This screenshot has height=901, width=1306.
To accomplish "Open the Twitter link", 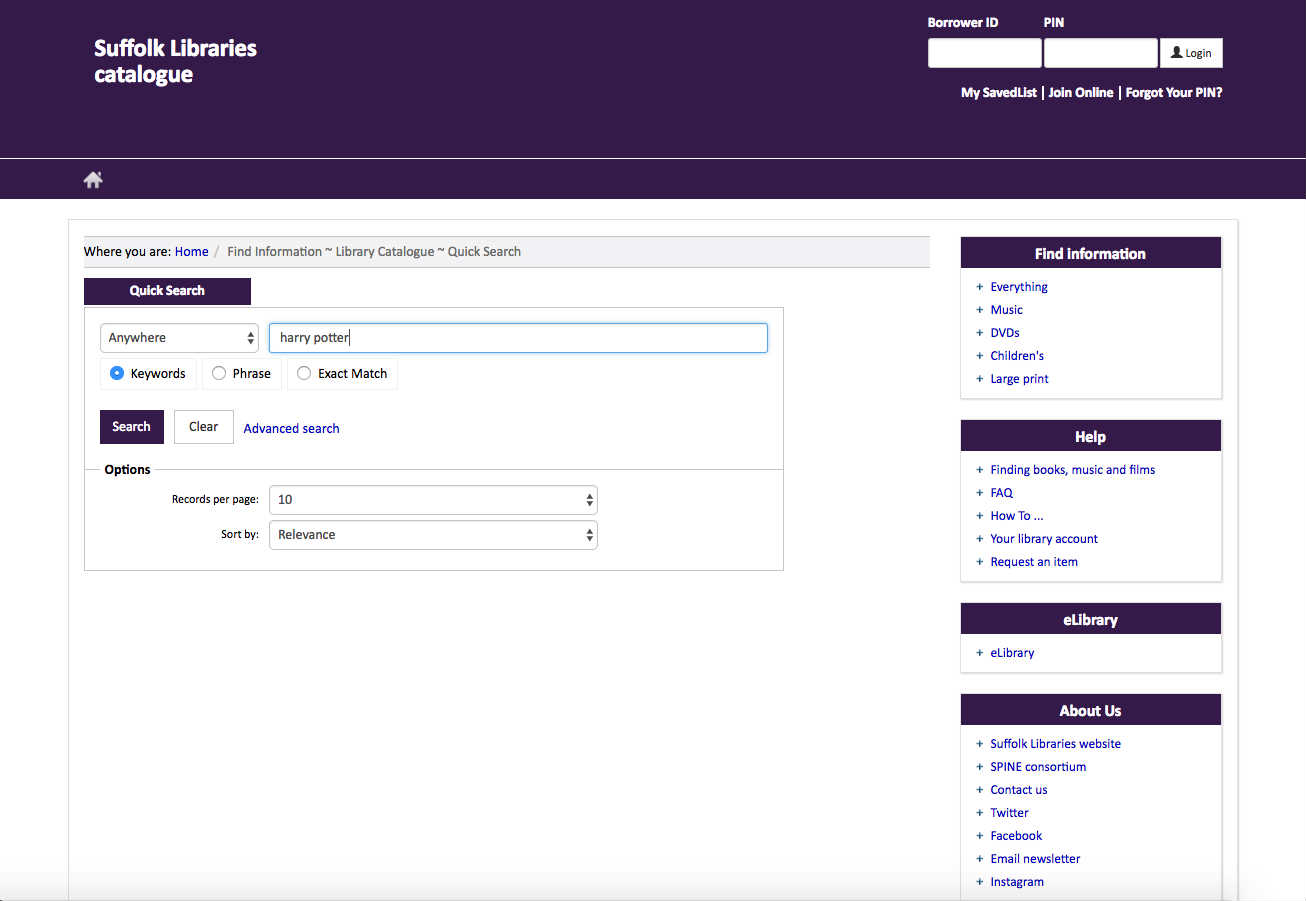I will tap(1009, 813).
